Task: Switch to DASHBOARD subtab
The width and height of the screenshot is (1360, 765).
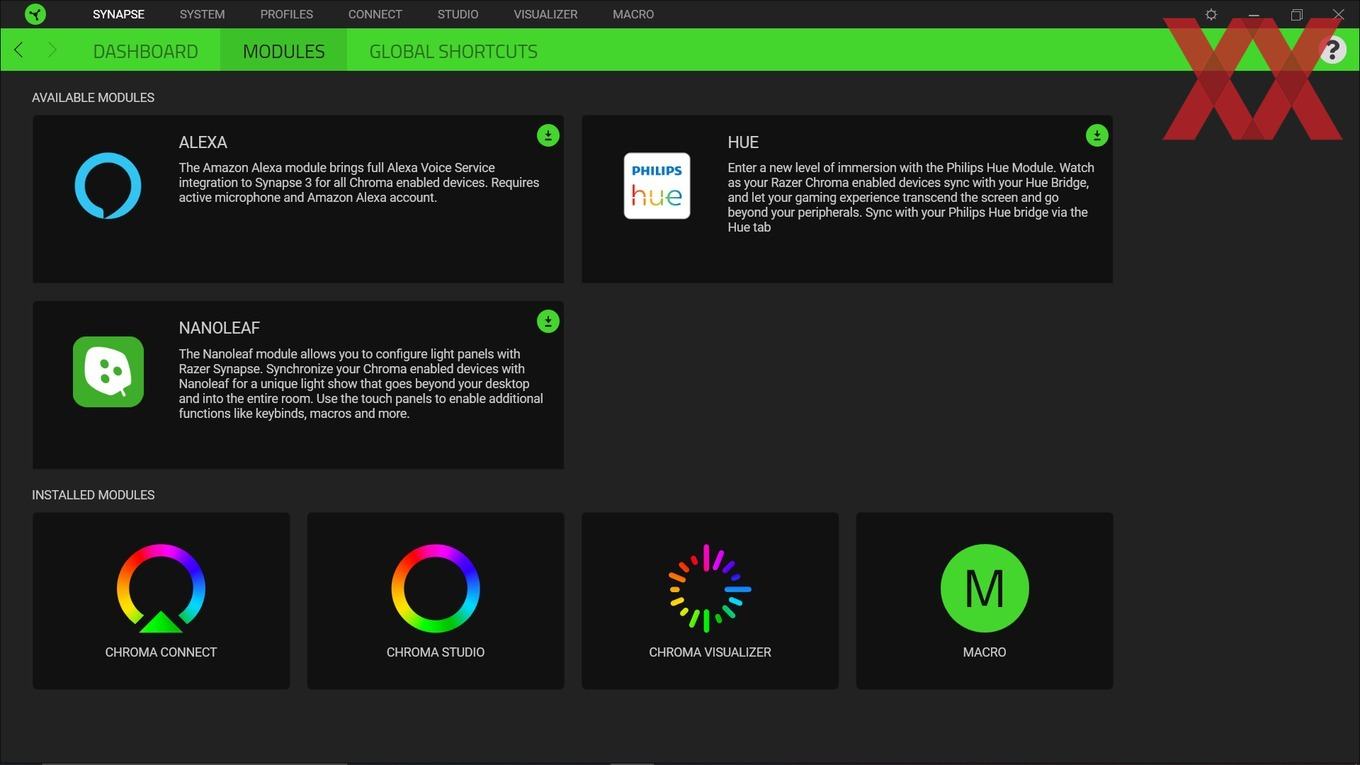Action: 145,51
